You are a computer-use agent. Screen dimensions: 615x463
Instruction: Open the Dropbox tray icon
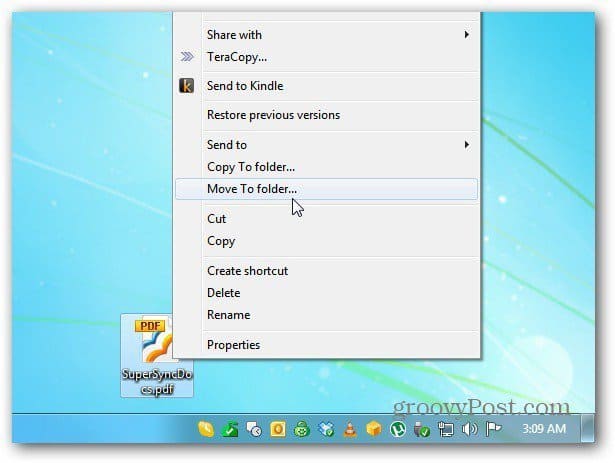[x=326, y=429]
